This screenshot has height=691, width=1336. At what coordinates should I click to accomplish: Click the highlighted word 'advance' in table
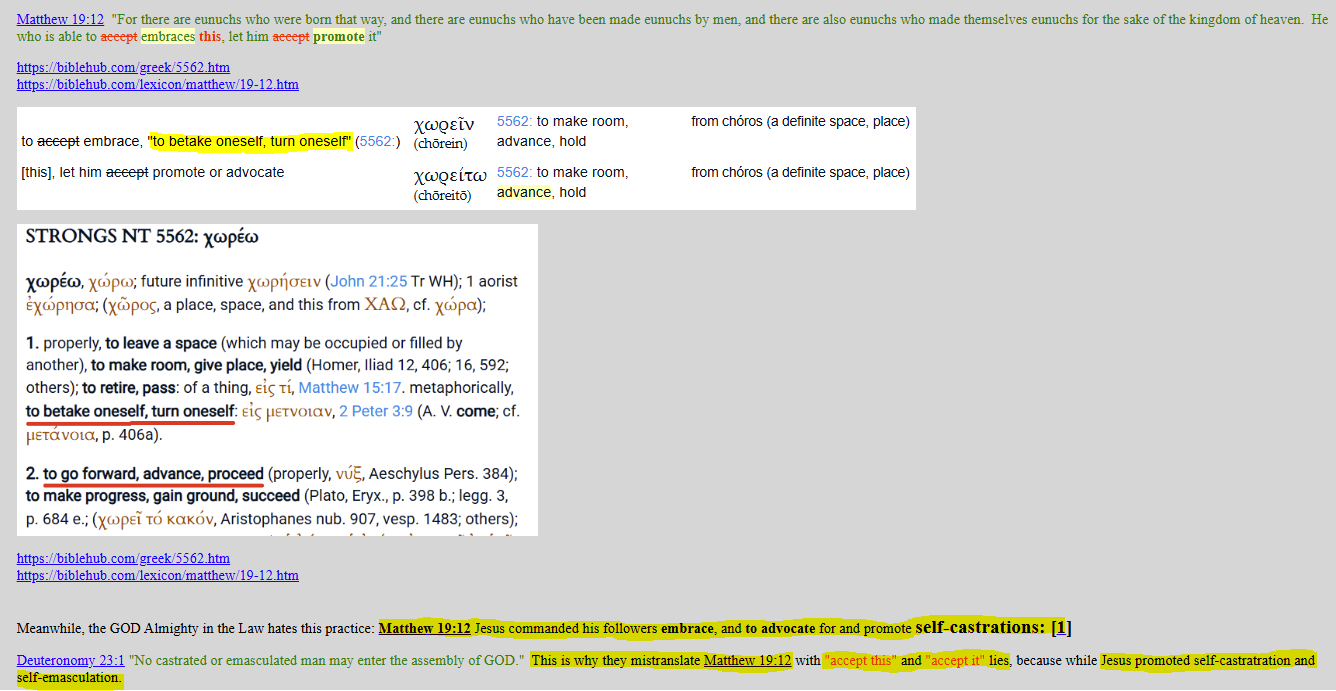(x=524, y=192)
